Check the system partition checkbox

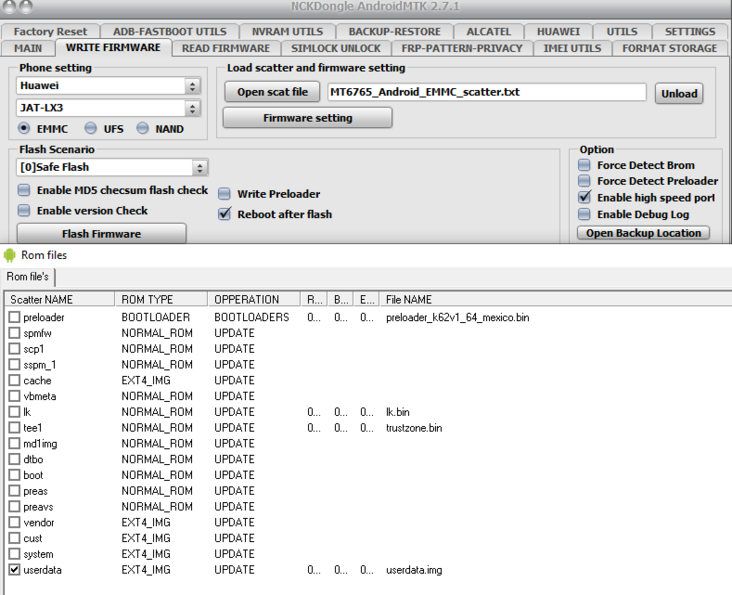14,553
